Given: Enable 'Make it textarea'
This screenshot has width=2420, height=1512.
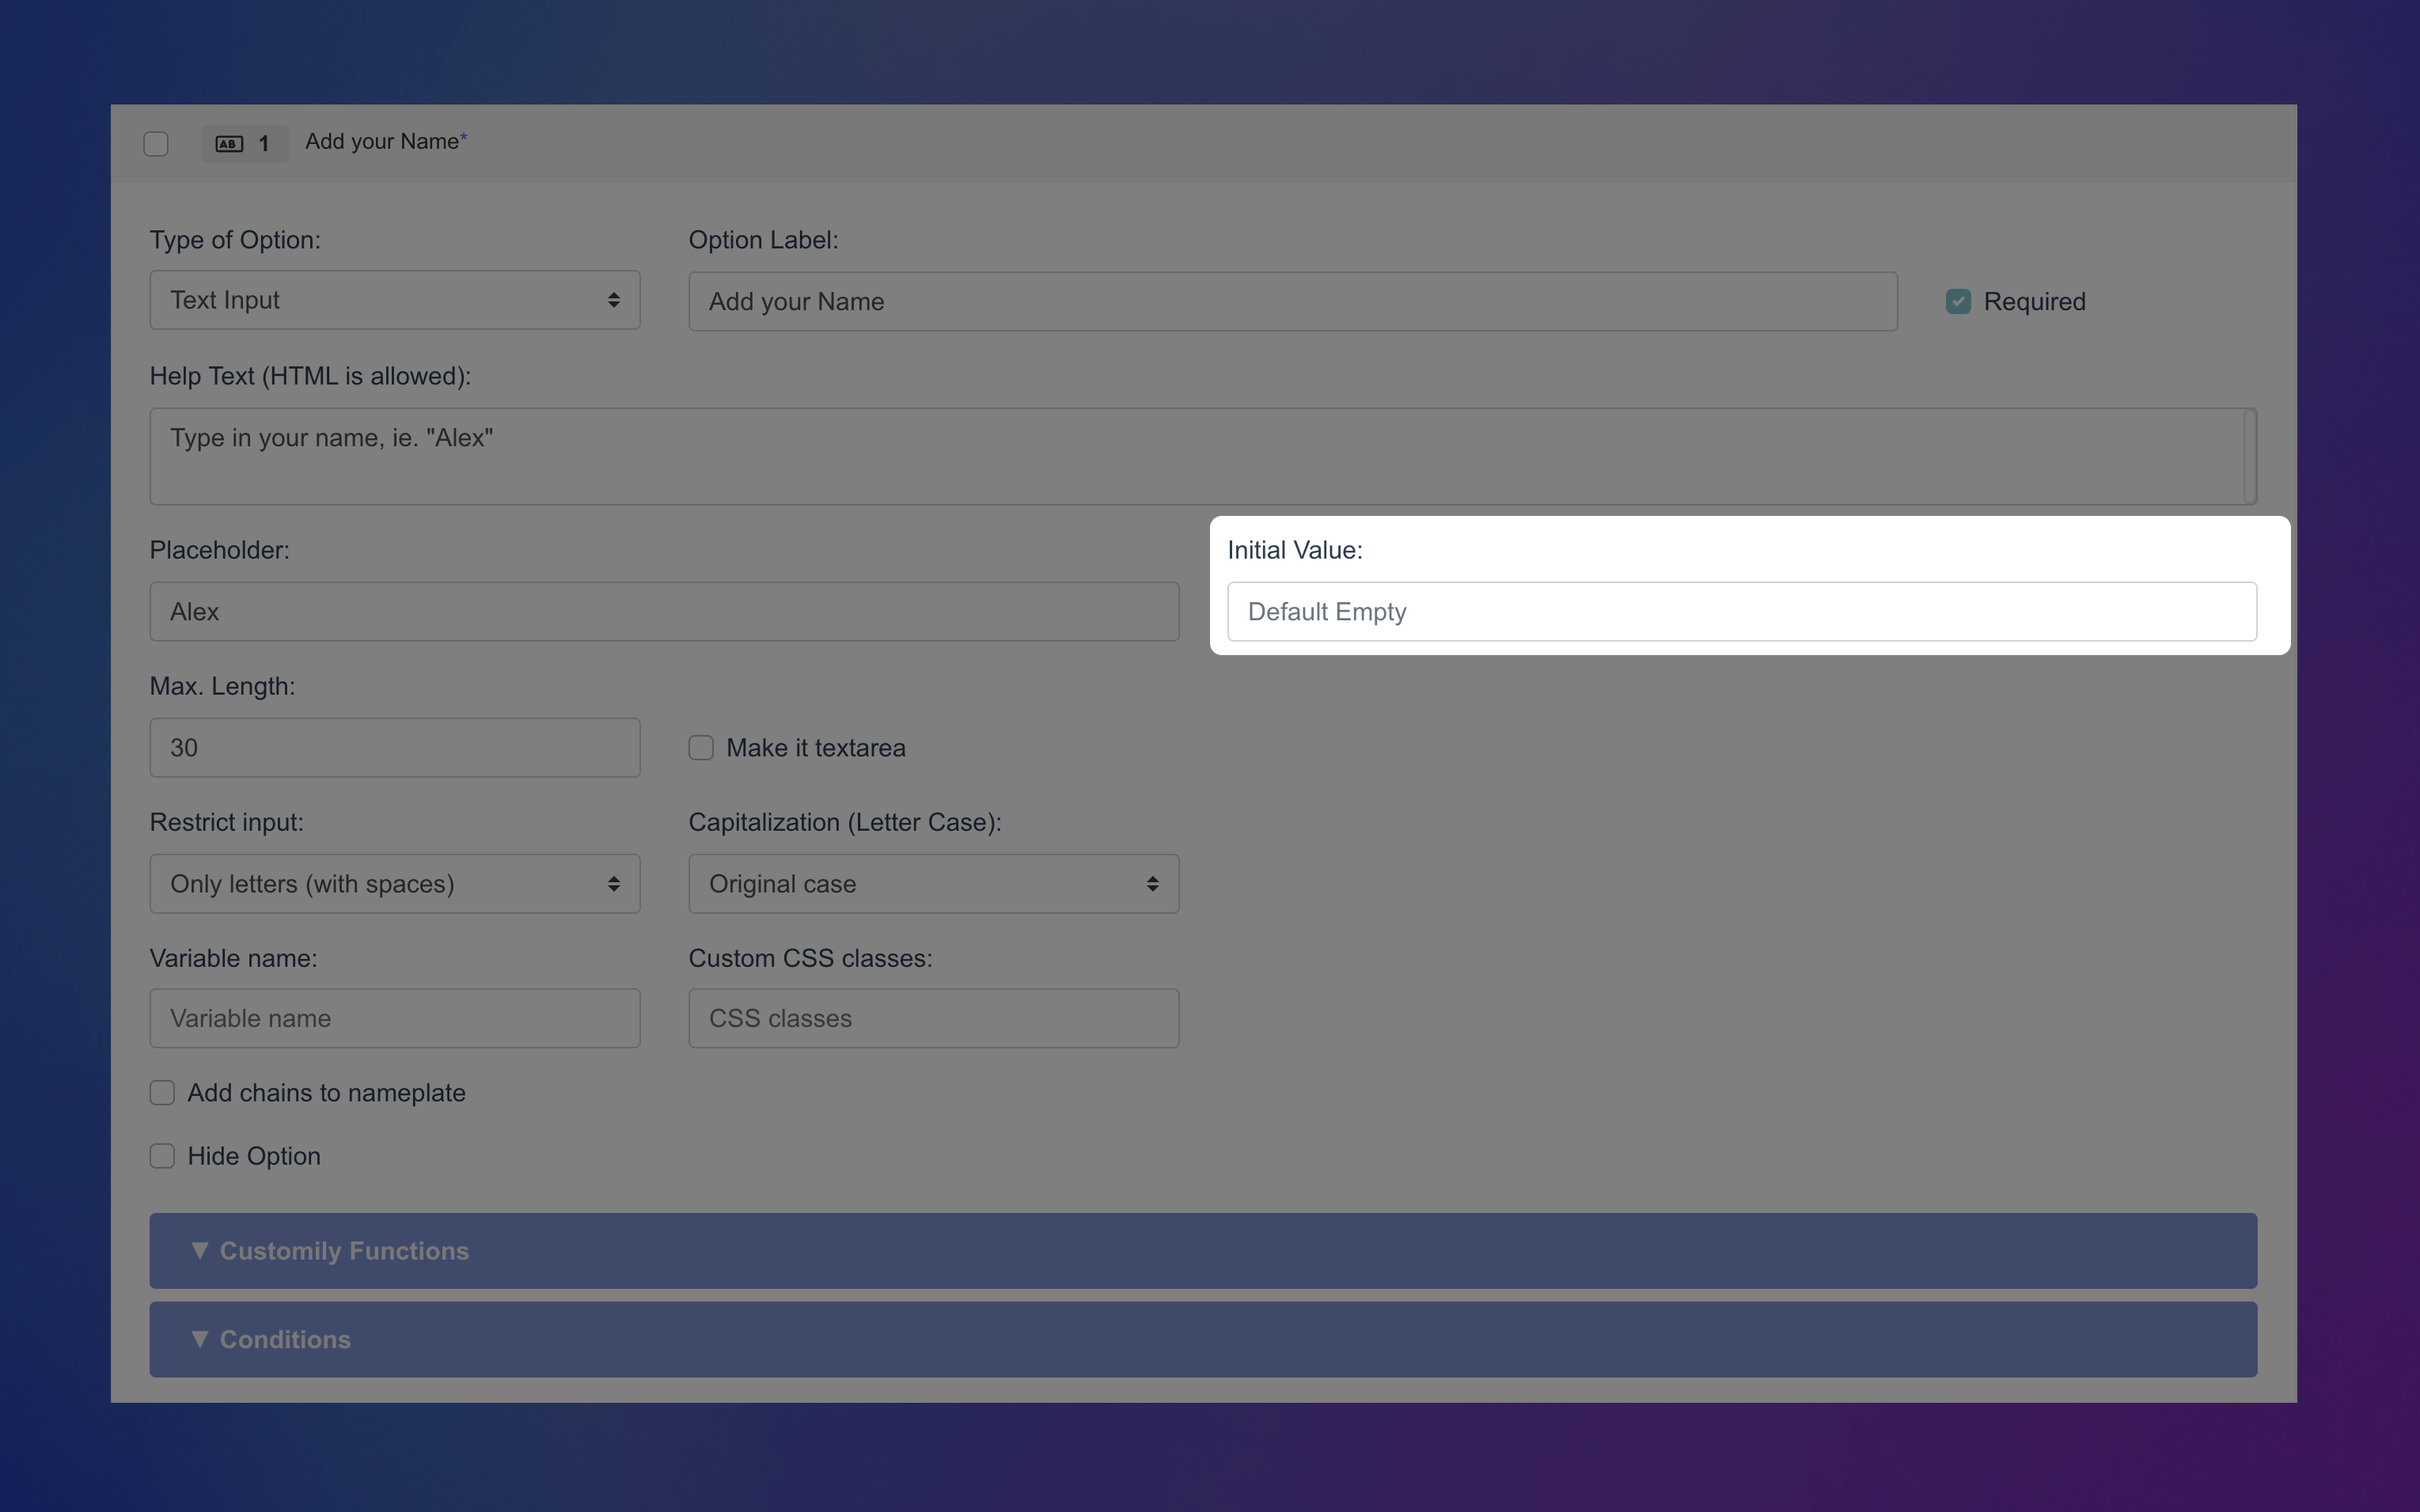Looking at the screenshot, I should (700, 747).
